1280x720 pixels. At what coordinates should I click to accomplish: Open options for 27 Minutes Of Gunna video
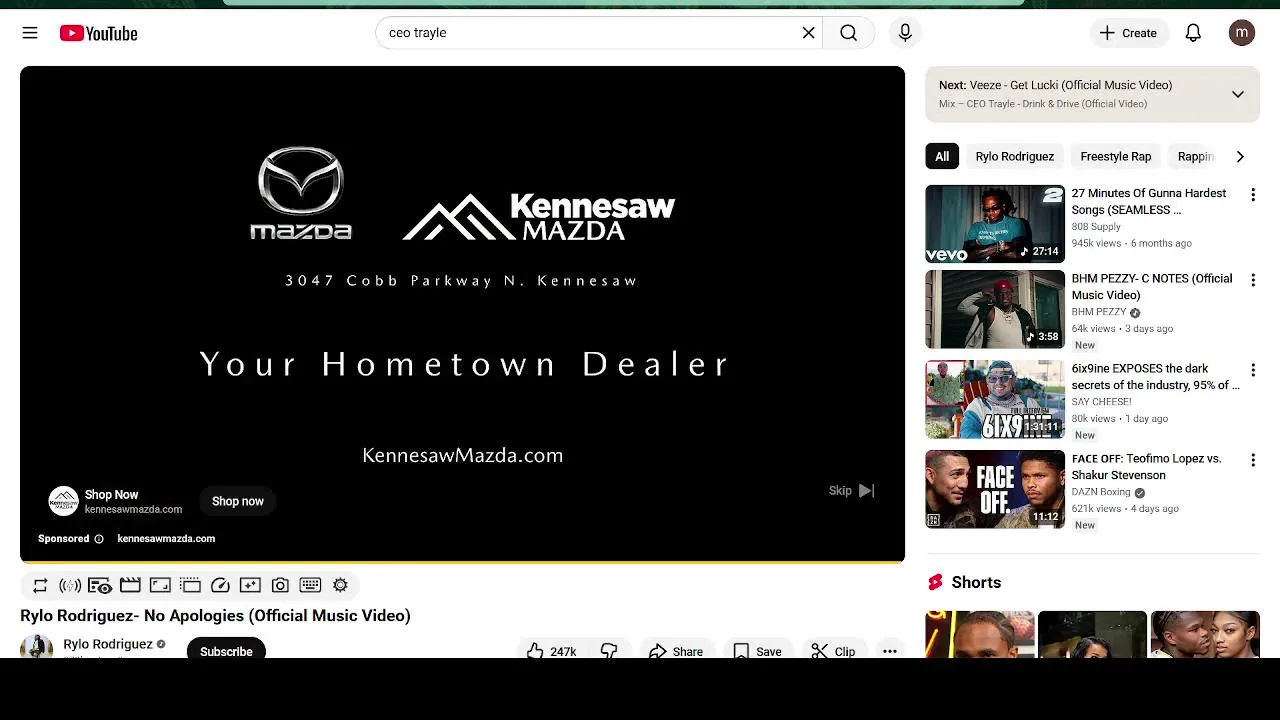click(1252, 195)
